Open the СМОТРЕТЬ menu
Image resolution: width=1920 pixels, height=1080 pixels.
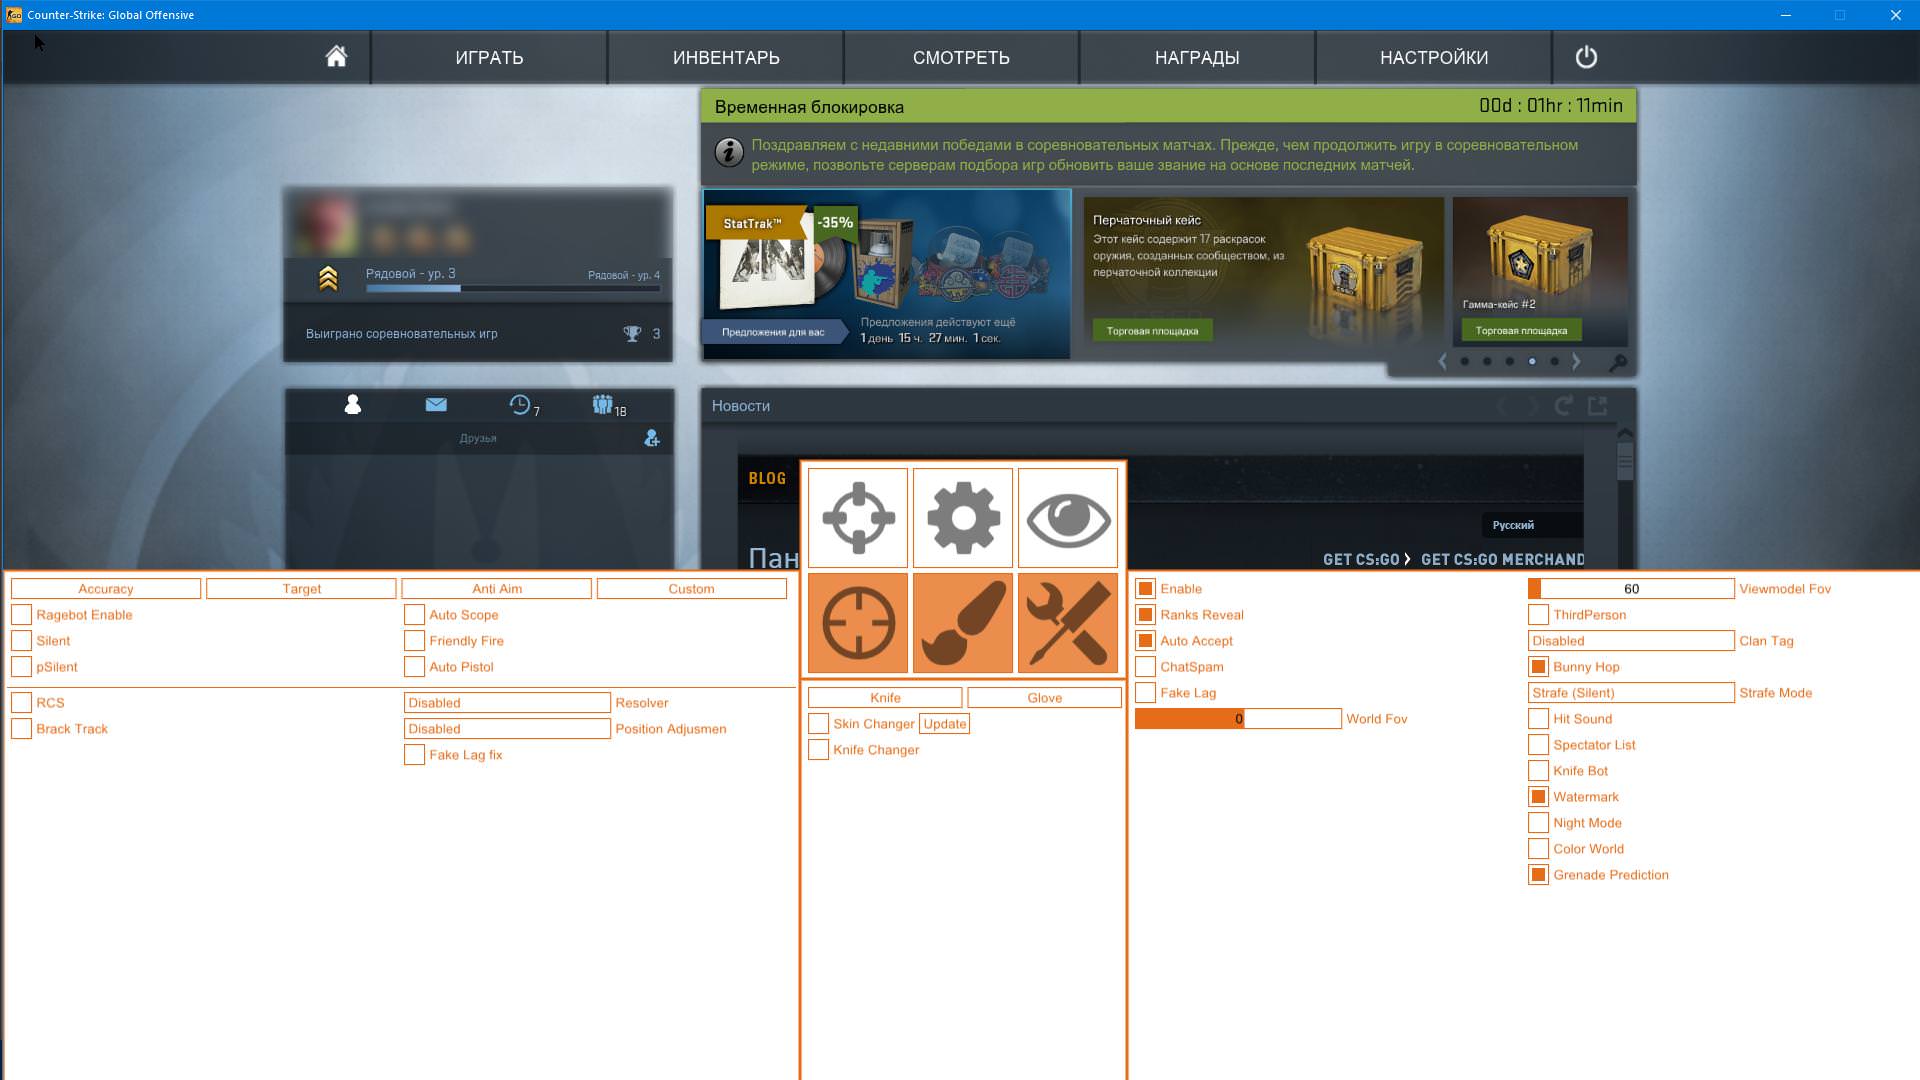point(961,57)
